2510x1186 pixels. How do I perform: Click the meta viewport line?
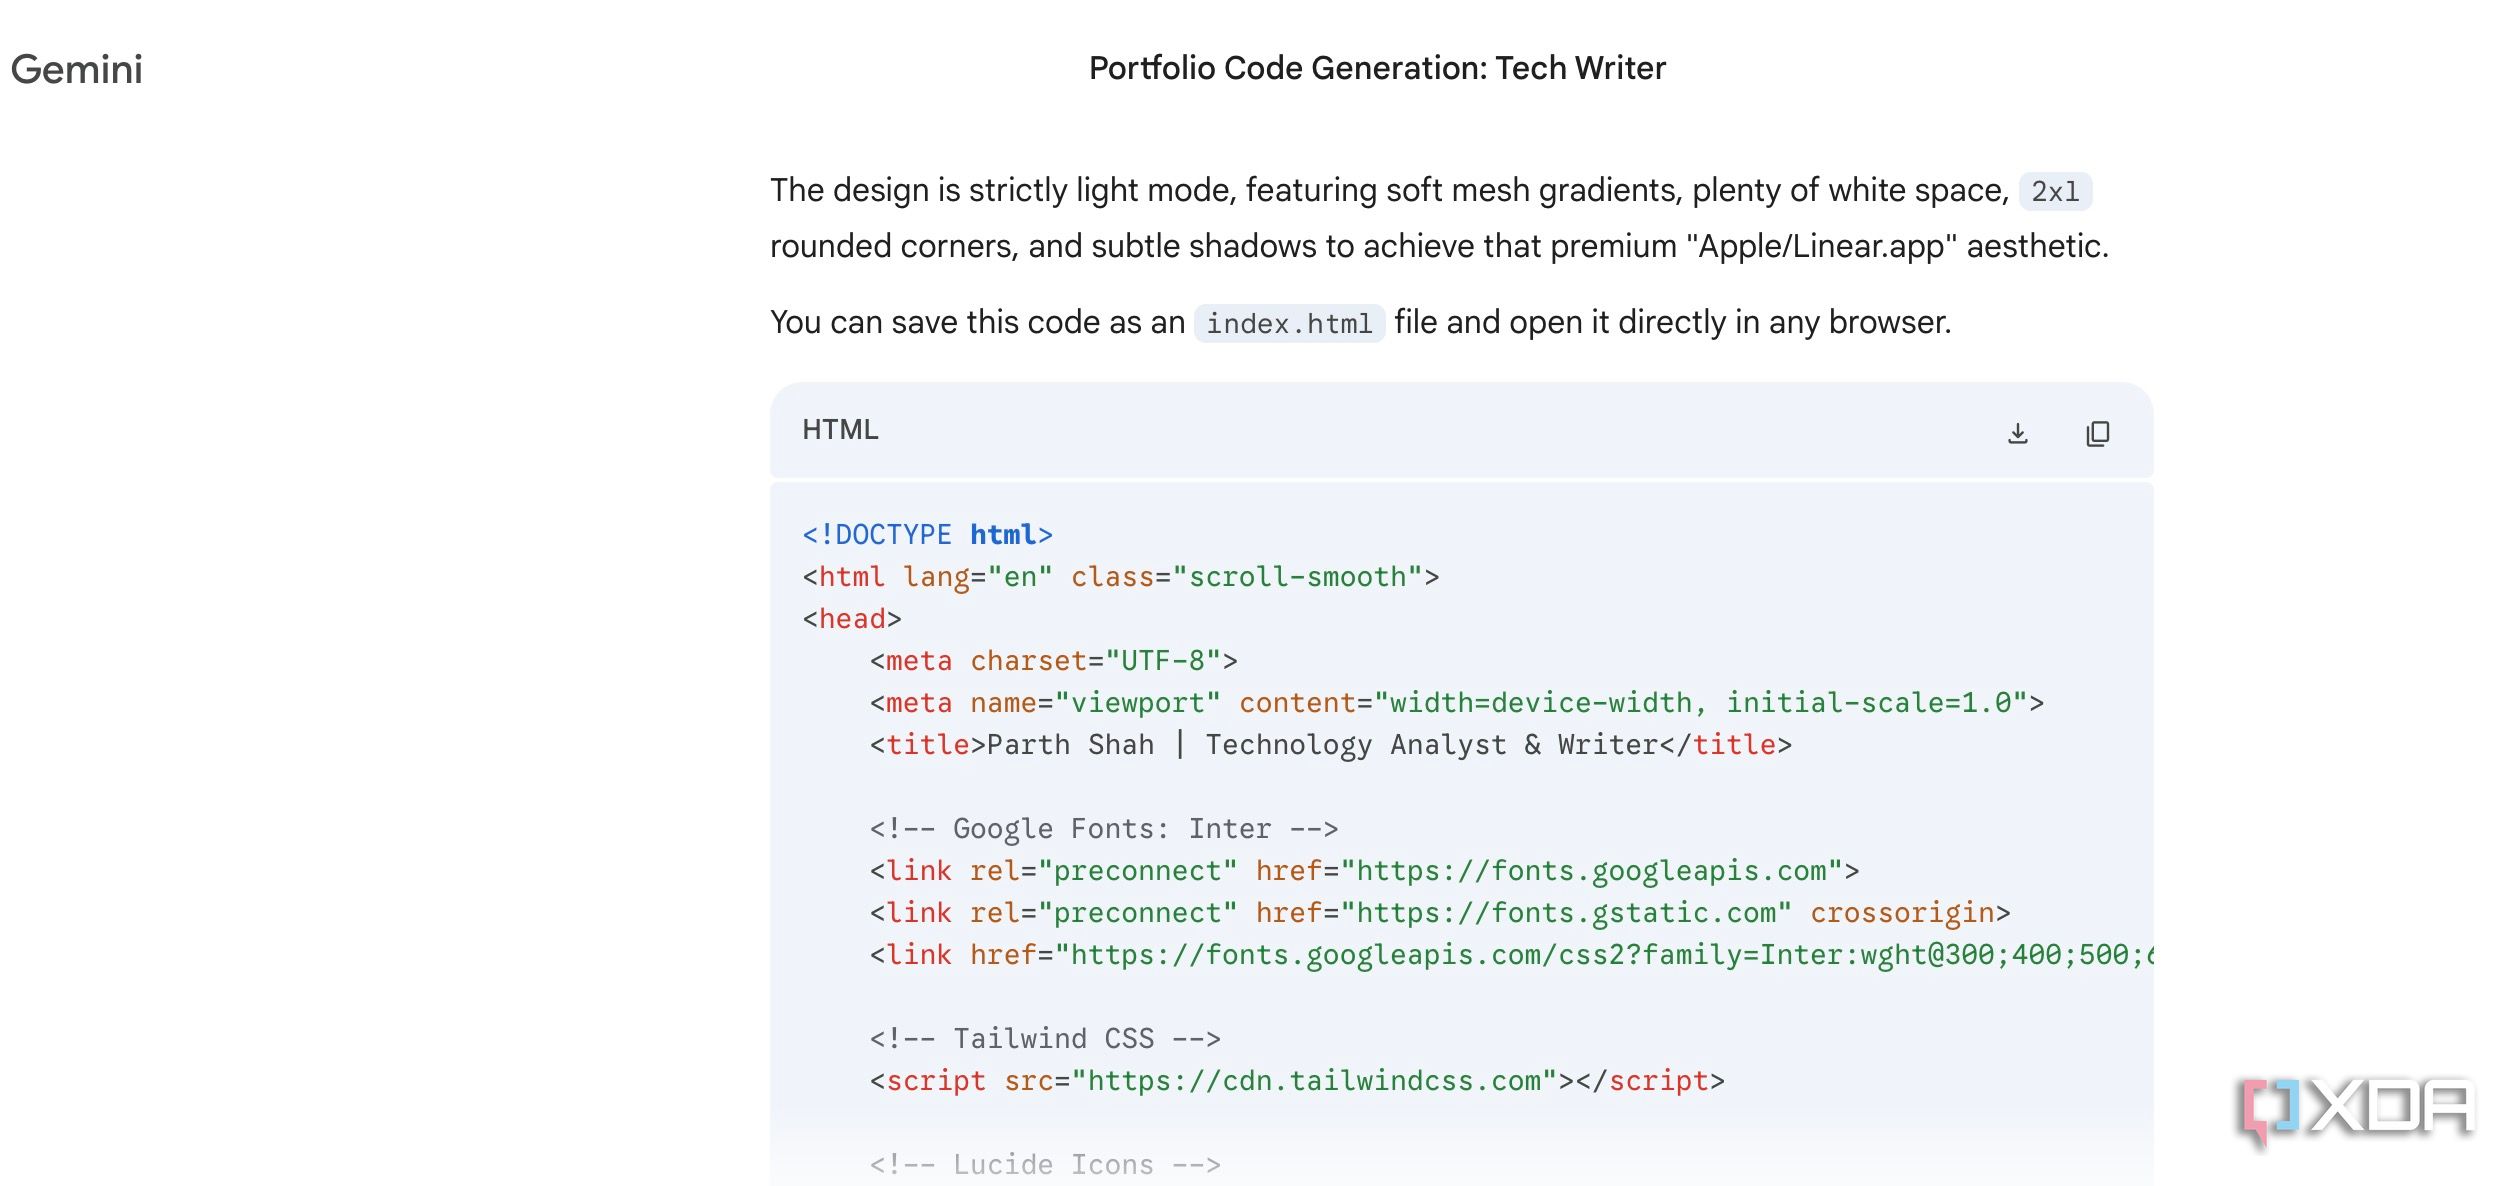click(x=1457, y=703)
